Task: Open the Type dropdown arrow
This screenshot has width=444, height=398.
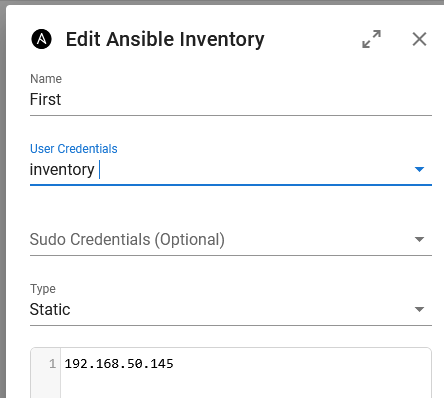Action: (419, 309)
